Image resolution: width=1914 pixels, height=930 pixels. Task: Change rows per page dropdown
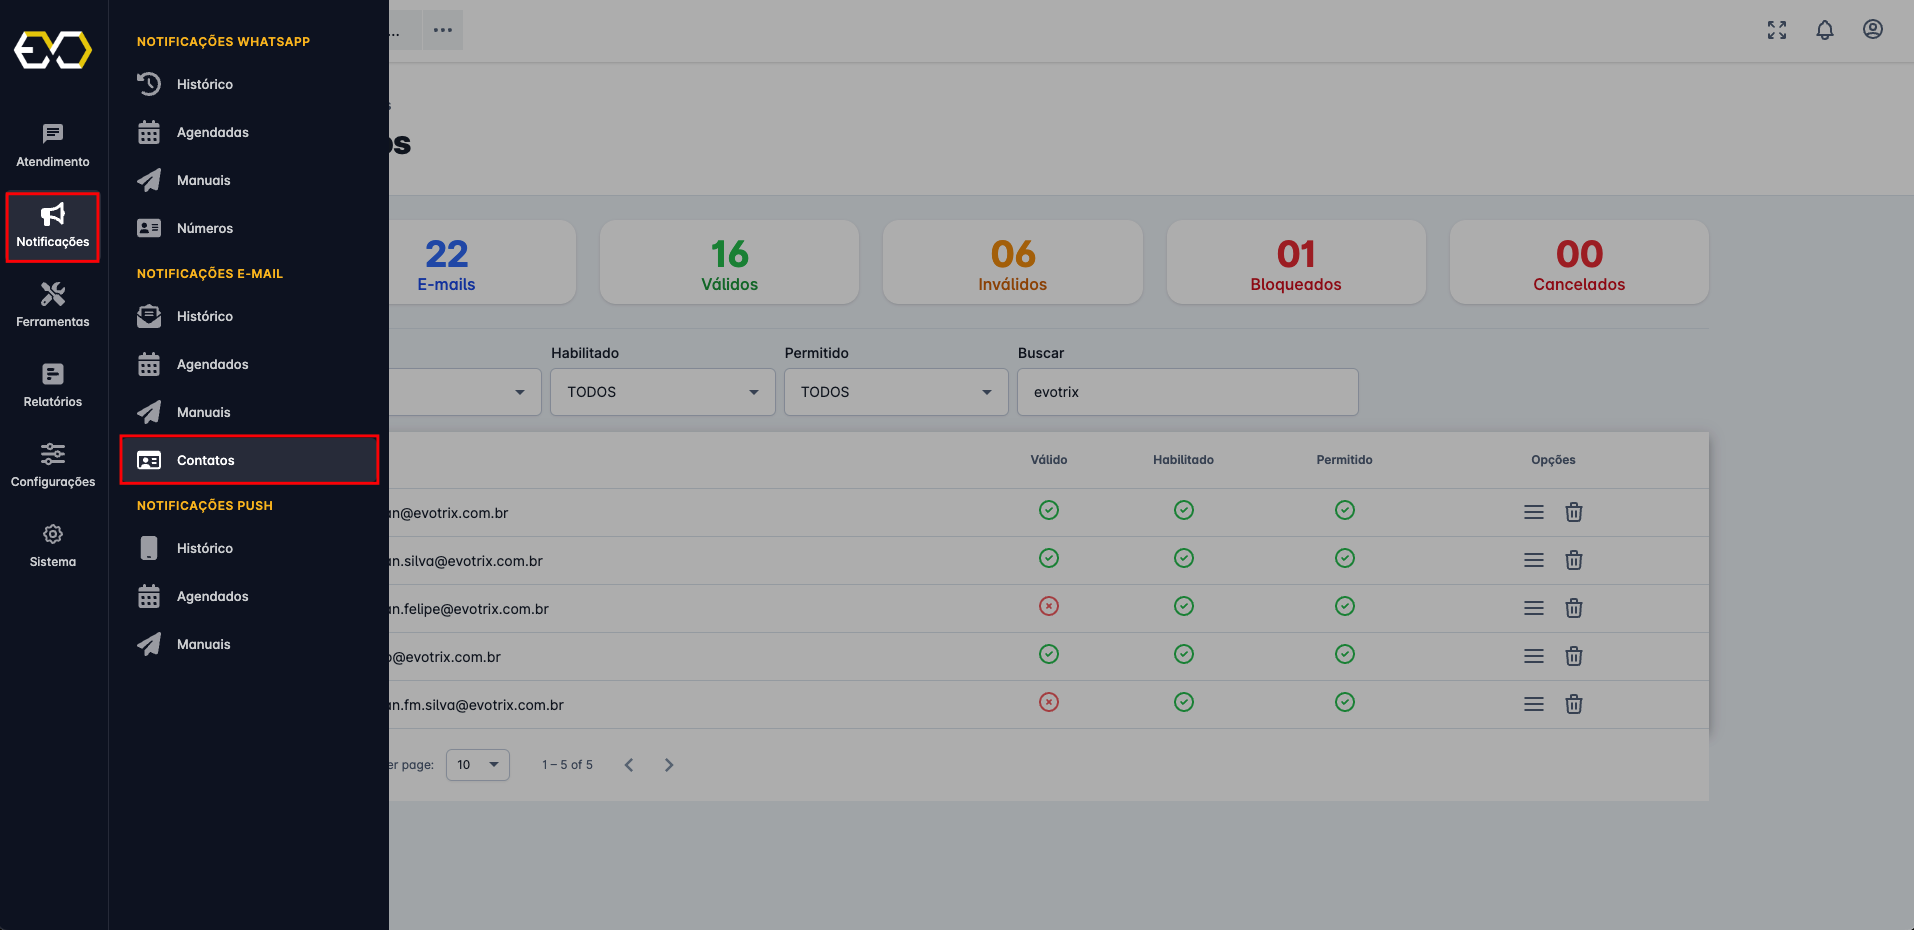477,765
